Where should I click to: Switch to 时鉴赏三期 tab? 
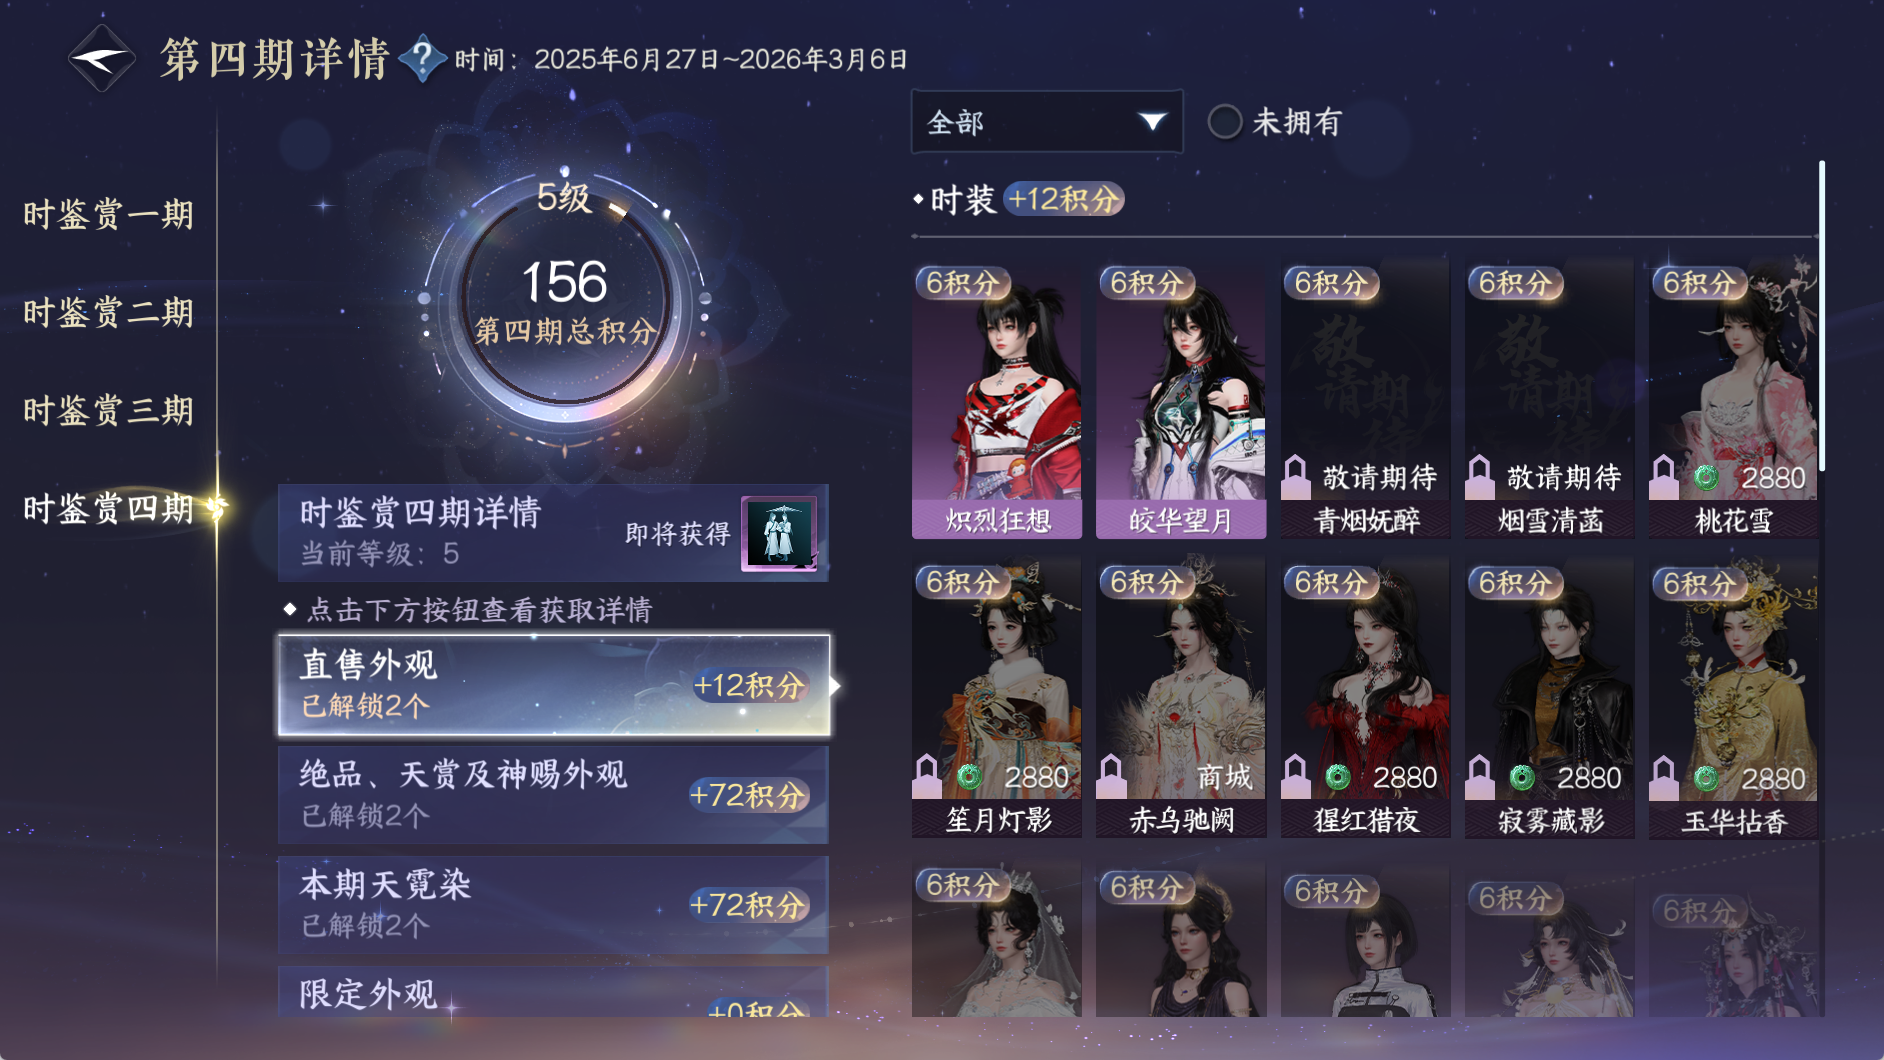pos(108,410)
